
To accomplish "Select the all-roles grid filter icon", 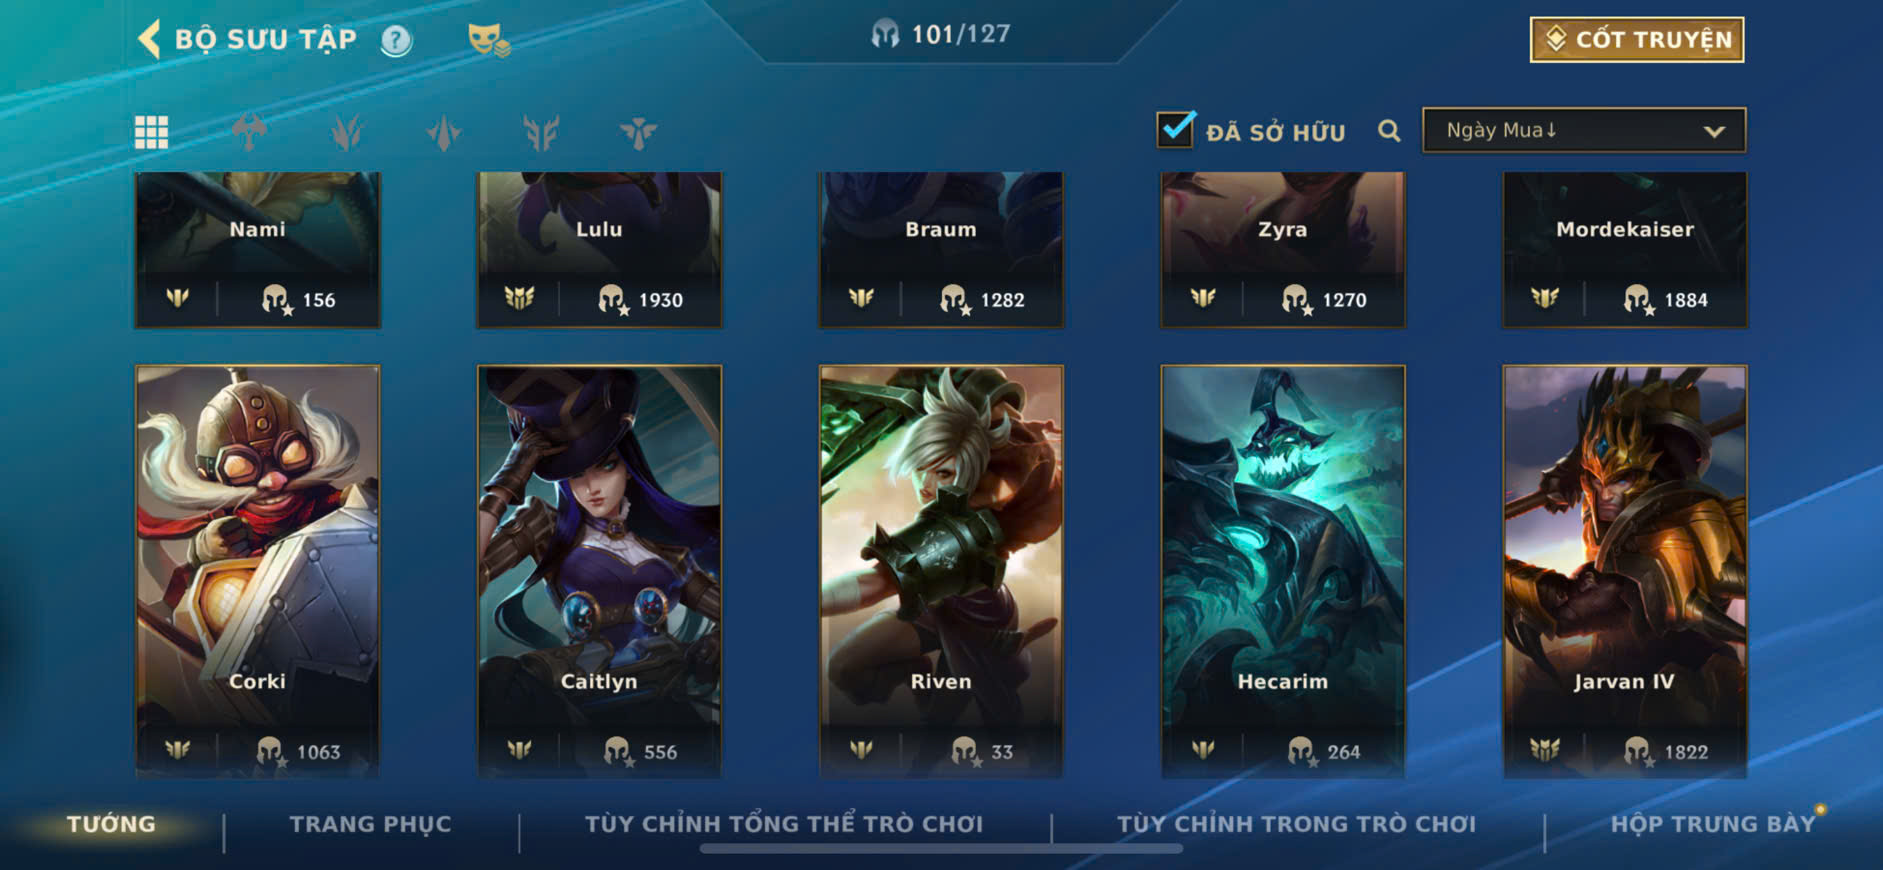I will (x=152, y=132).
